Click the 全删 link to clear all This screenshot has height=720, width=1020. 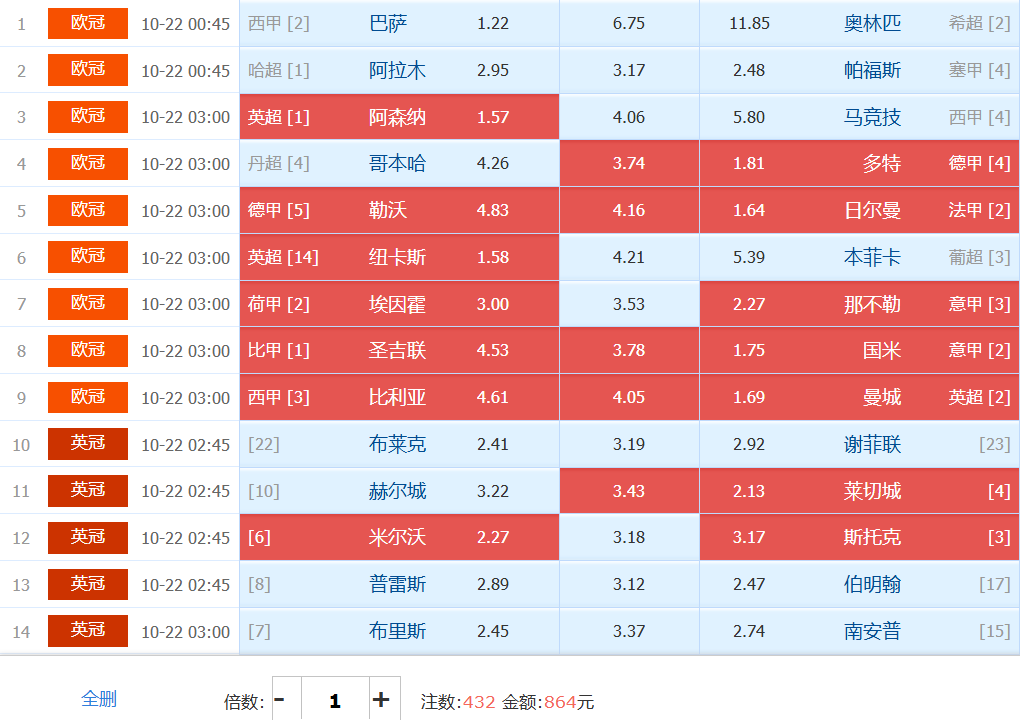pos(98,699)
